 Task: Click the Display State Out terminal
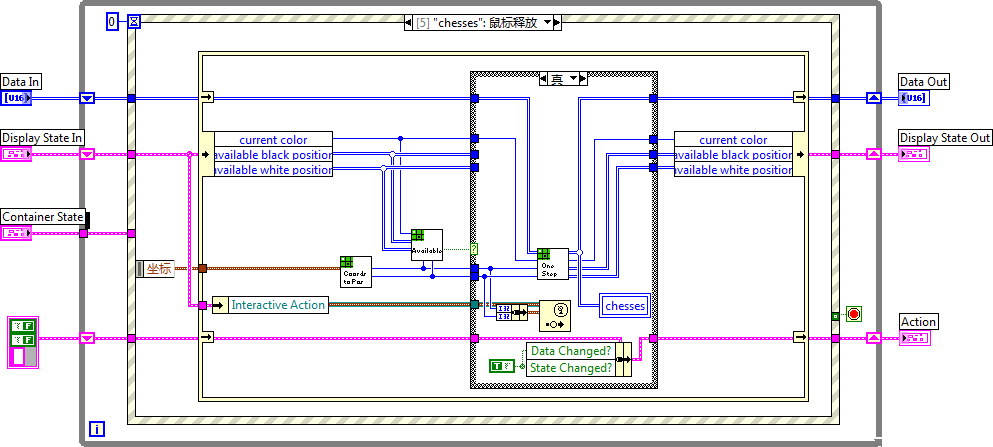click(915, 154)
